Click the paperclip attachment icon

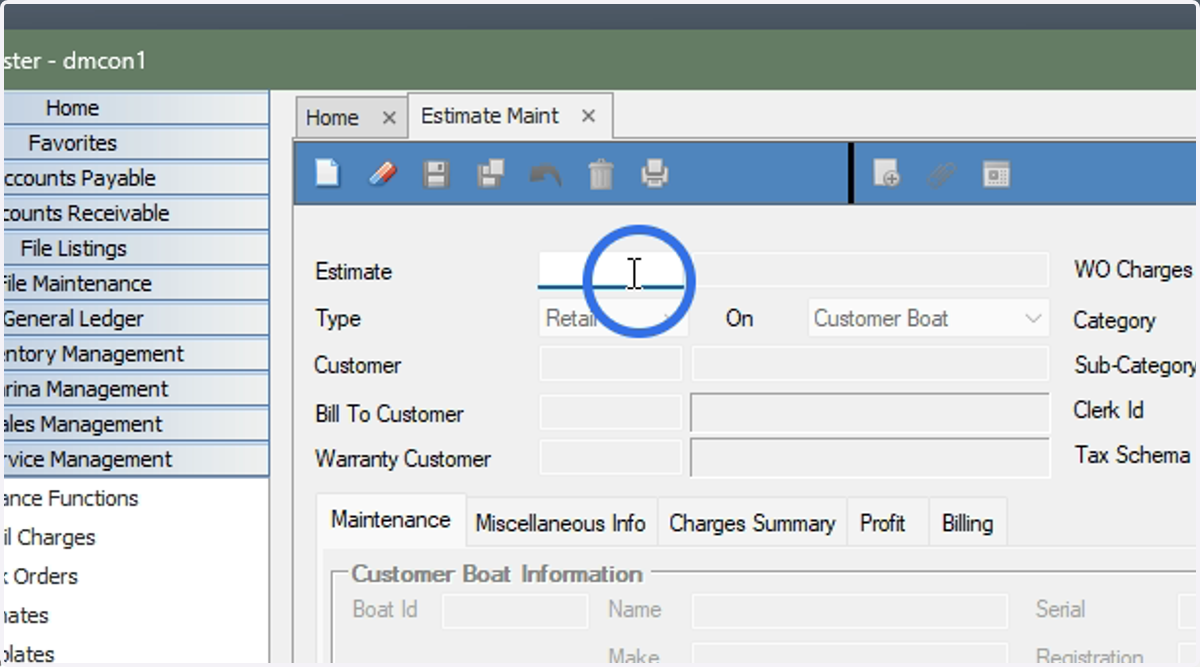(x=941, y=175)
